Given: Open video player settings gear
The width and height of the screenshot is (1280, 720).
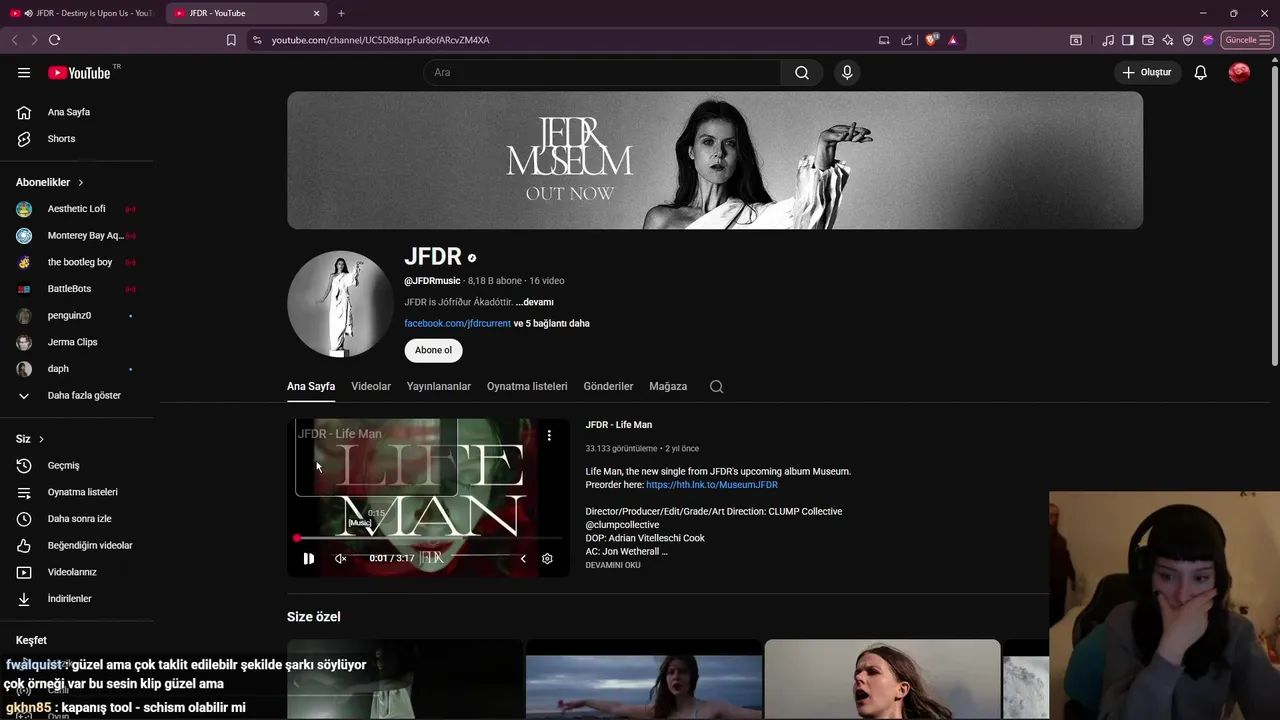Looking at the screenshot, I should point(547,559).
